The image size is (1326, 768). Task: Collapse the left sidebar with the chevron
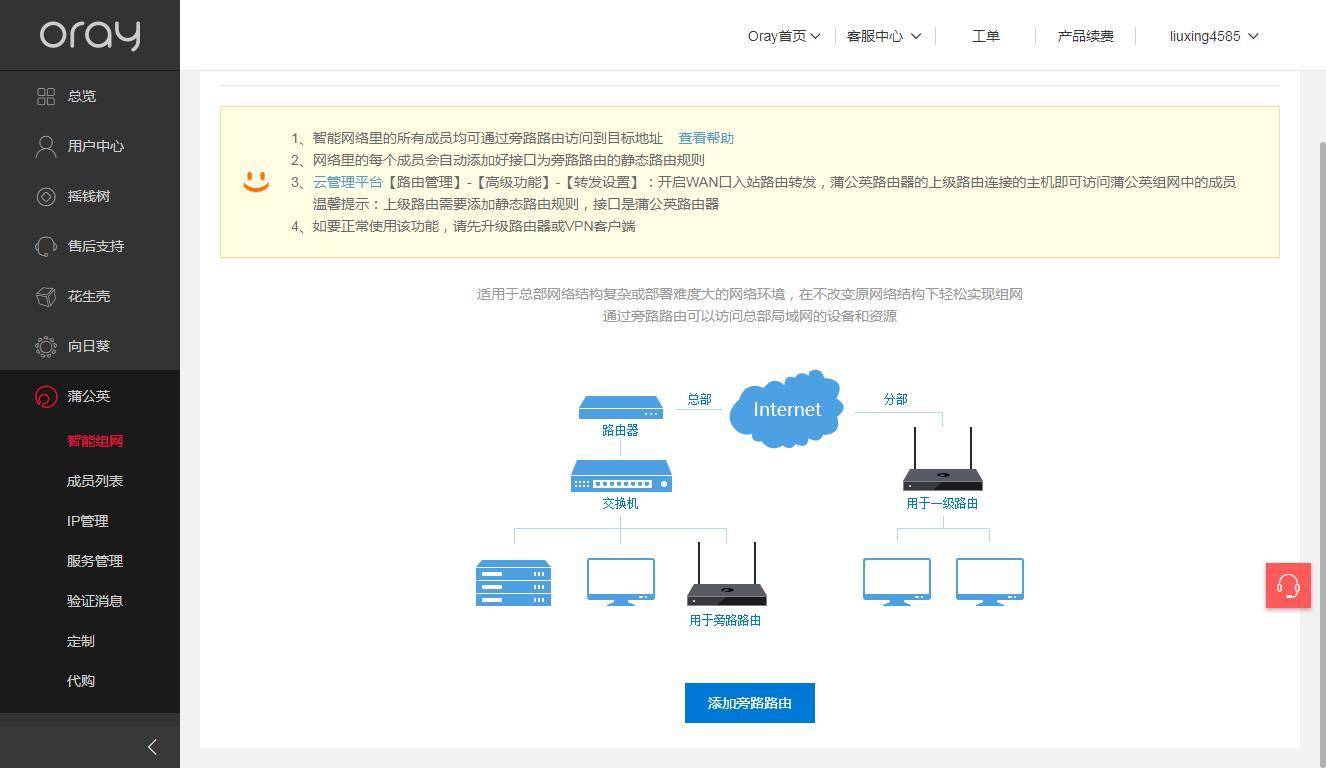(x=152, y=747)
